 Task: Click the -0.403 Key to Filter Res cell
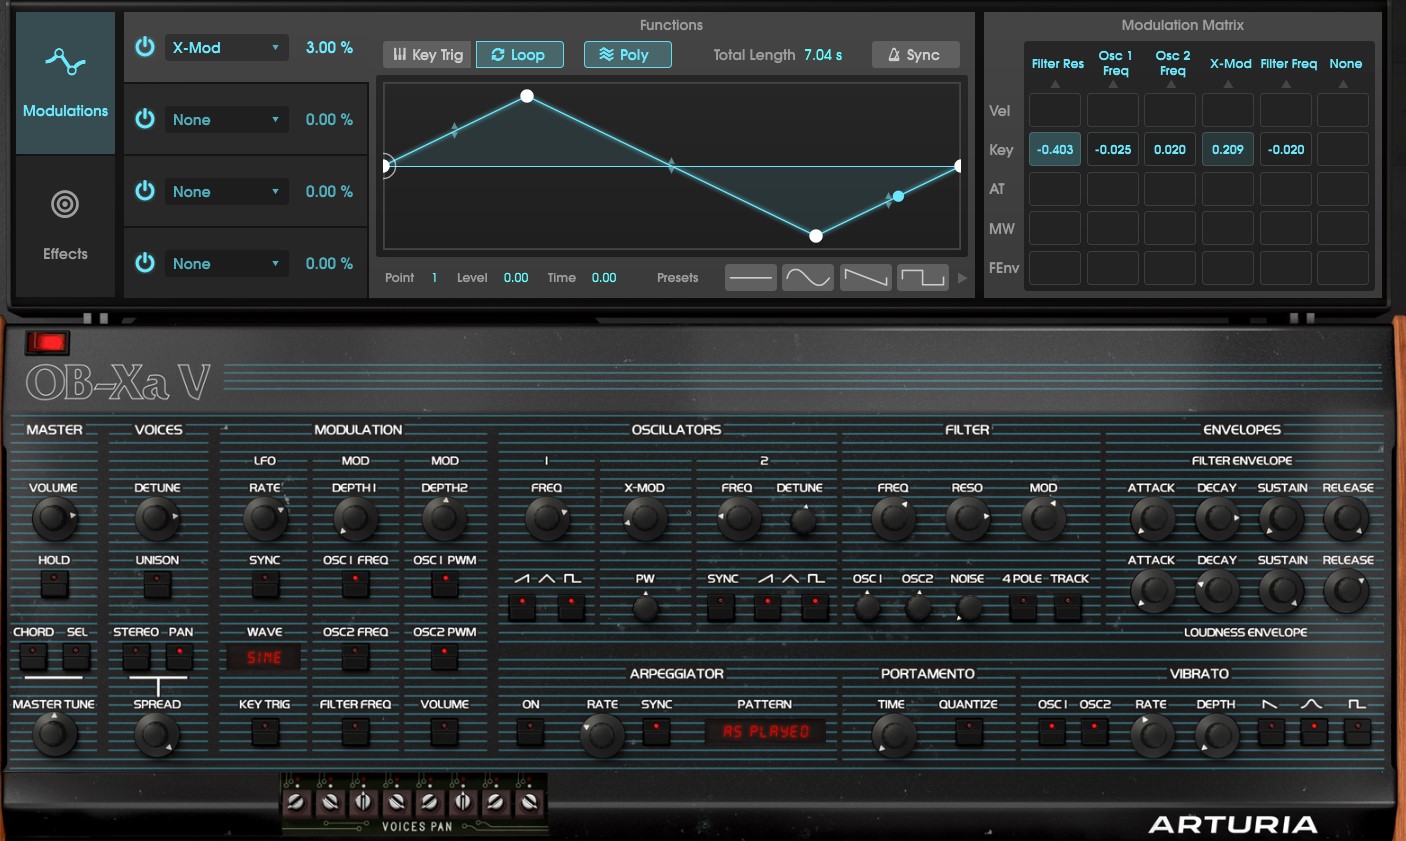(x=1055, y=149)
